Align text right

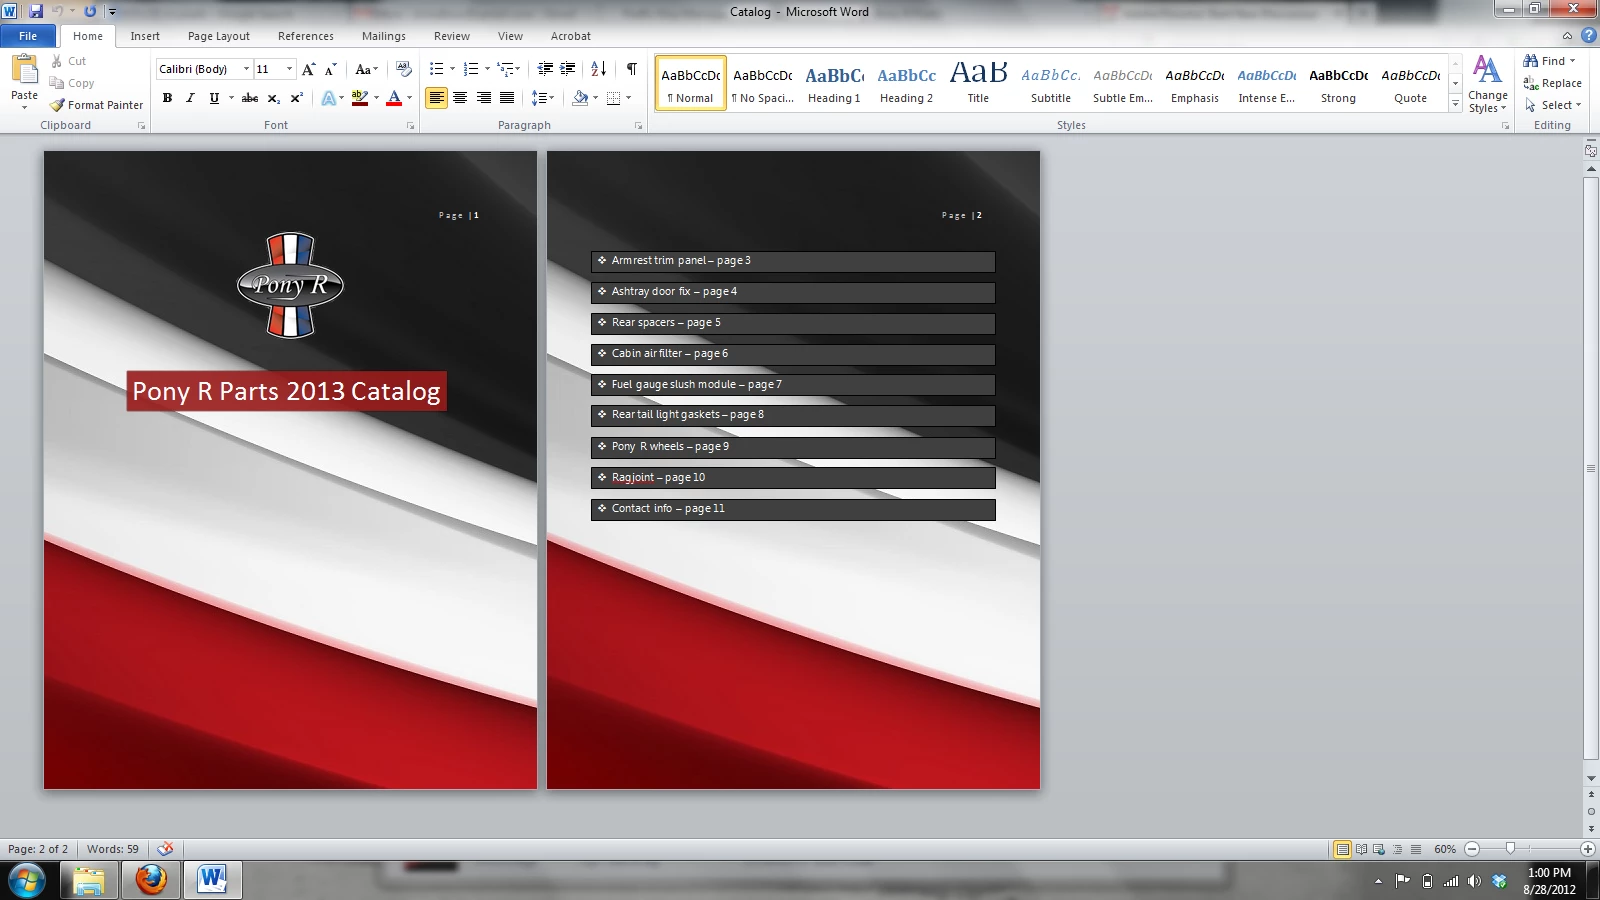tap(484, 98)
